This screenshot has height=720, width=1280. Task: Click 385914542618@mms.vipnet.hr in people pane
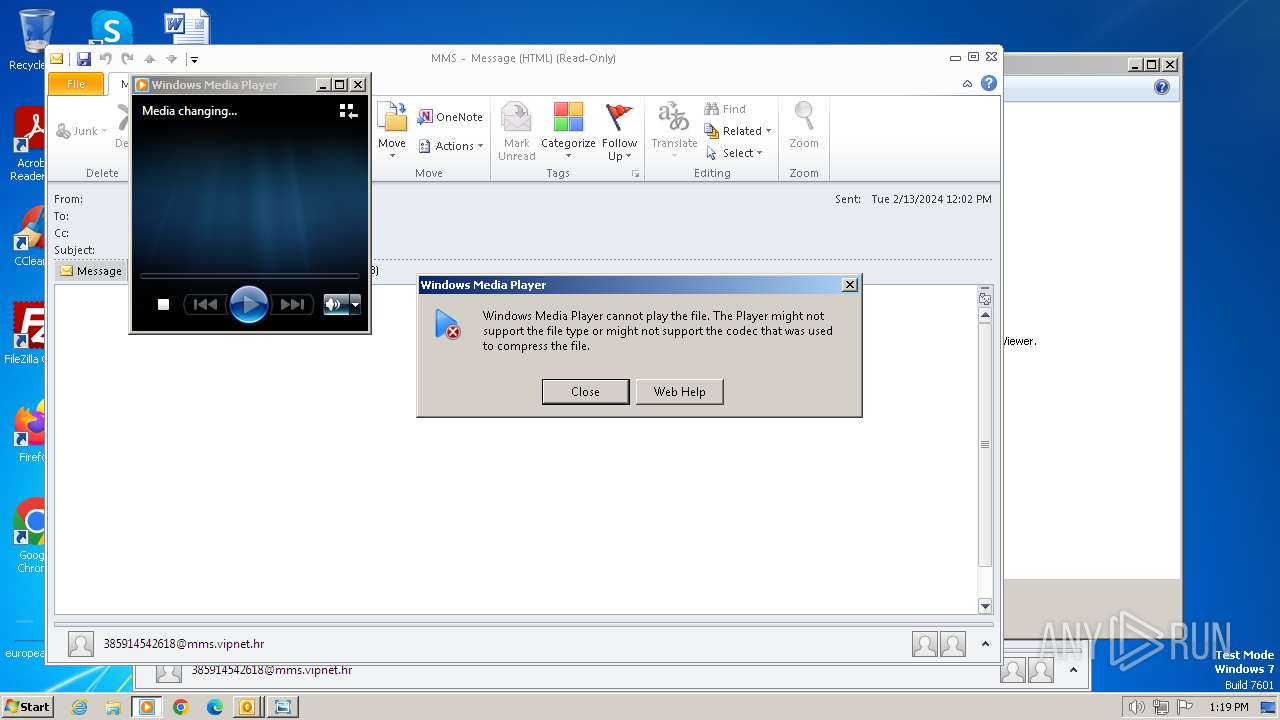(x=184, y=644)
